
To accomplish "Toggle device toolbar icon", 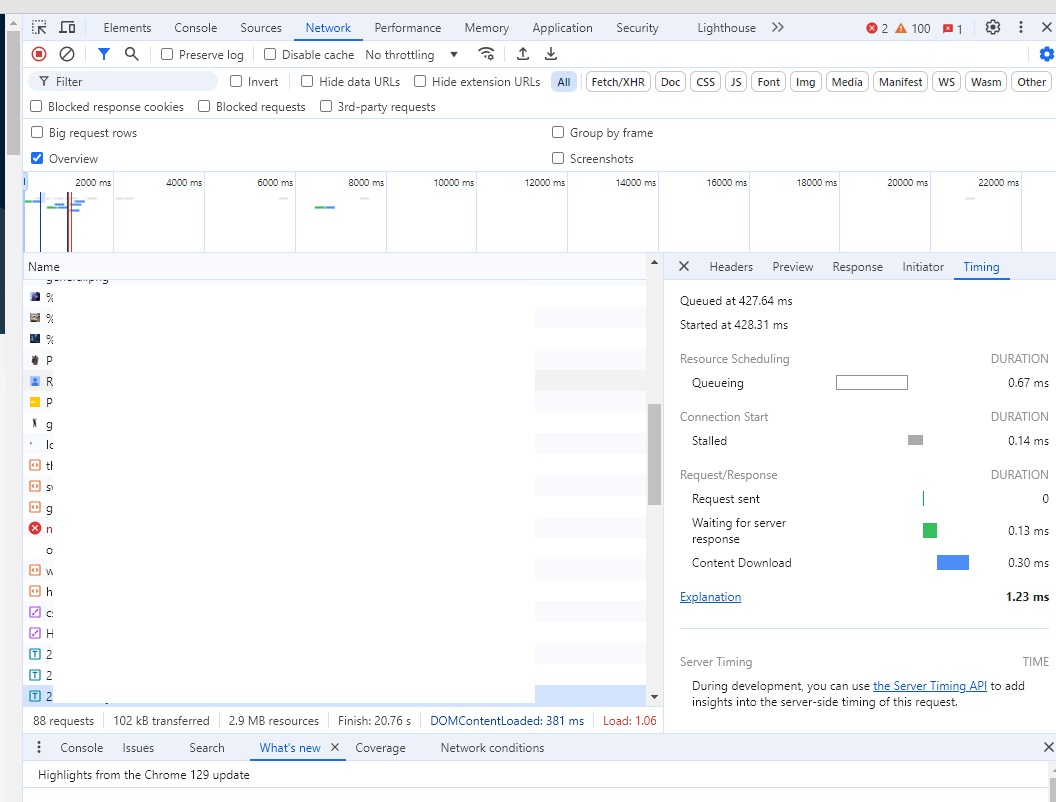I will point(67,28).
